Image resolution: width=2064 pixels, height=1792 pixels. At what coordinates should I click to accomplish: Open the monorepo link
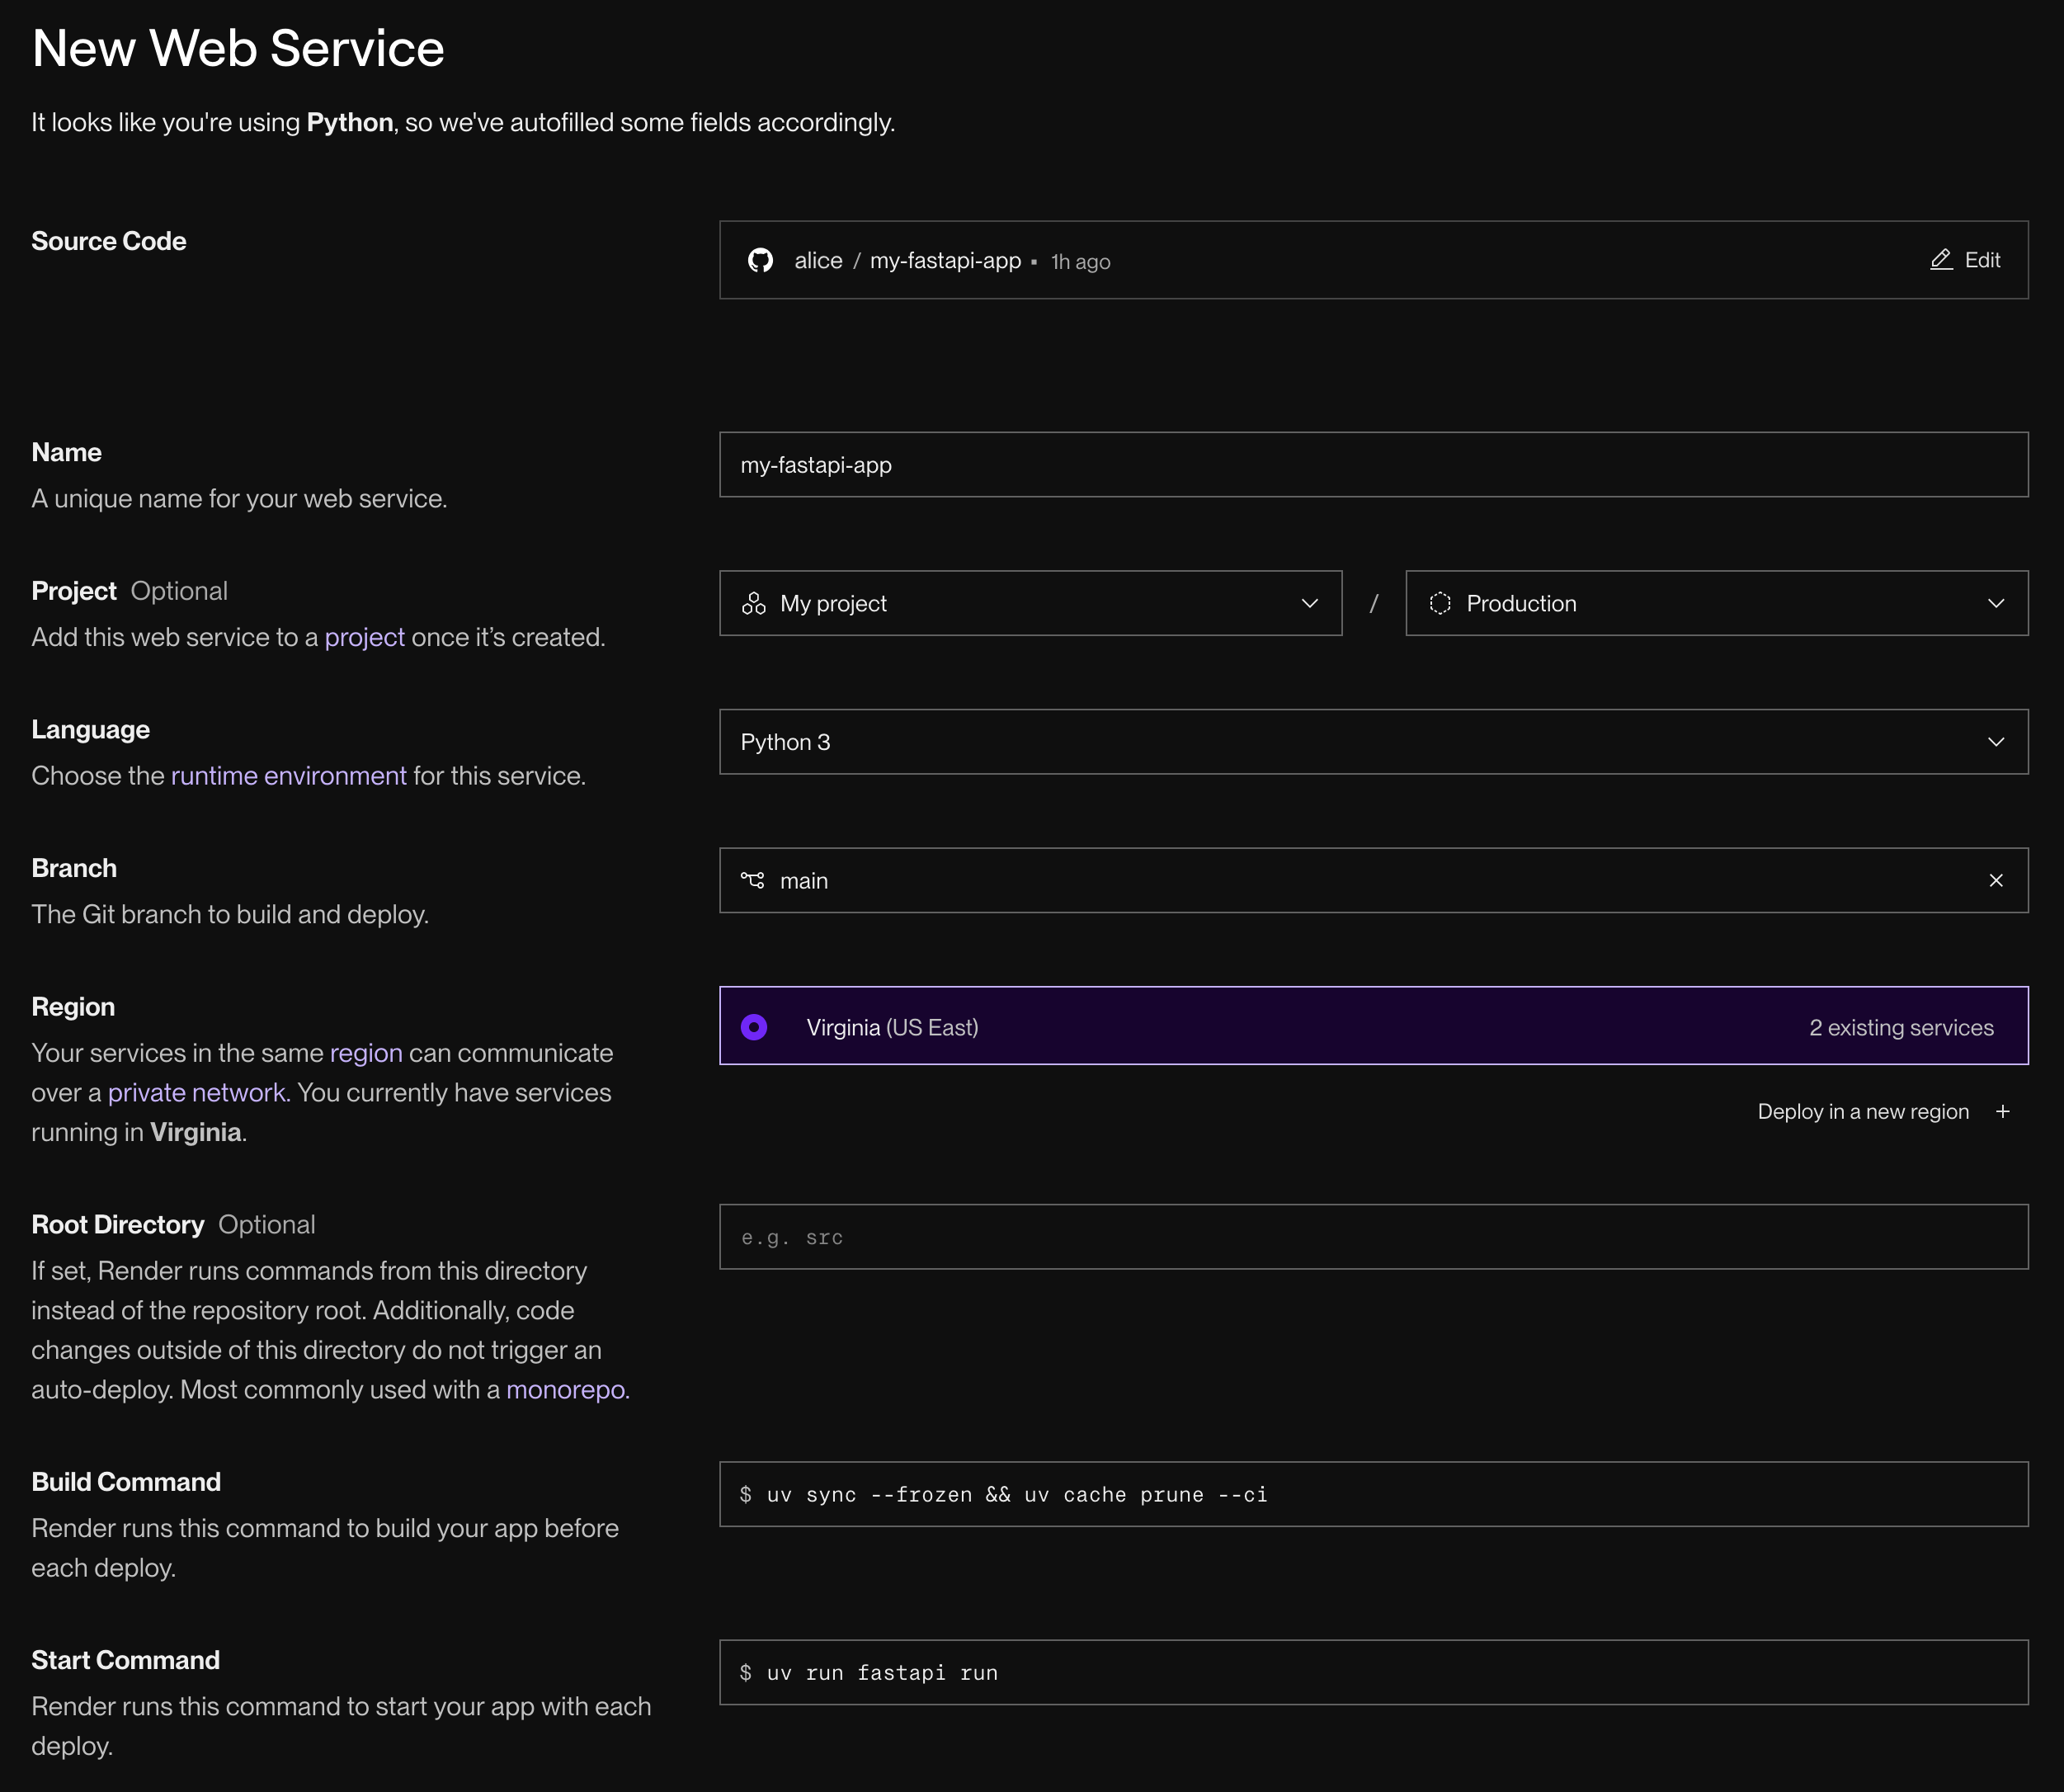pos(566,1390)
